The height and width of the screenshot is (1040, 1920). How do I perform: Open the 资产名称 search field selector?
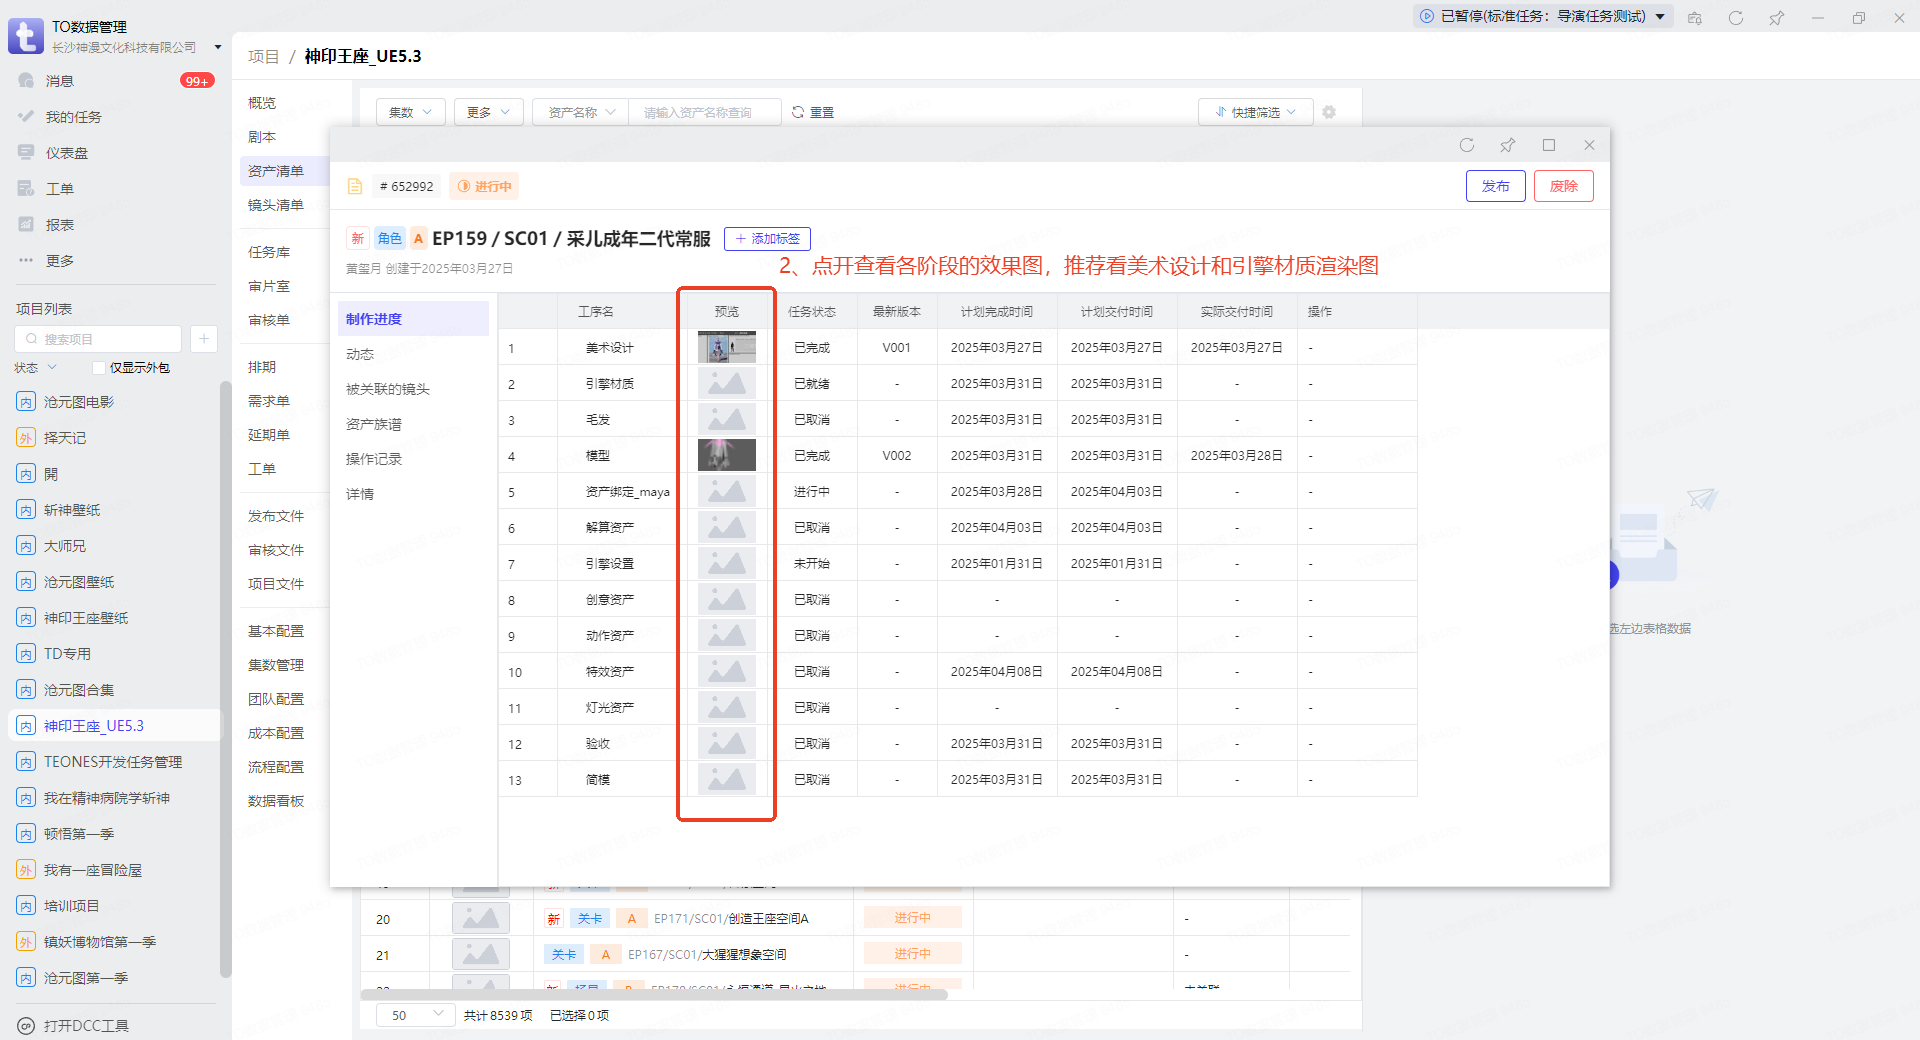[581, 112]
